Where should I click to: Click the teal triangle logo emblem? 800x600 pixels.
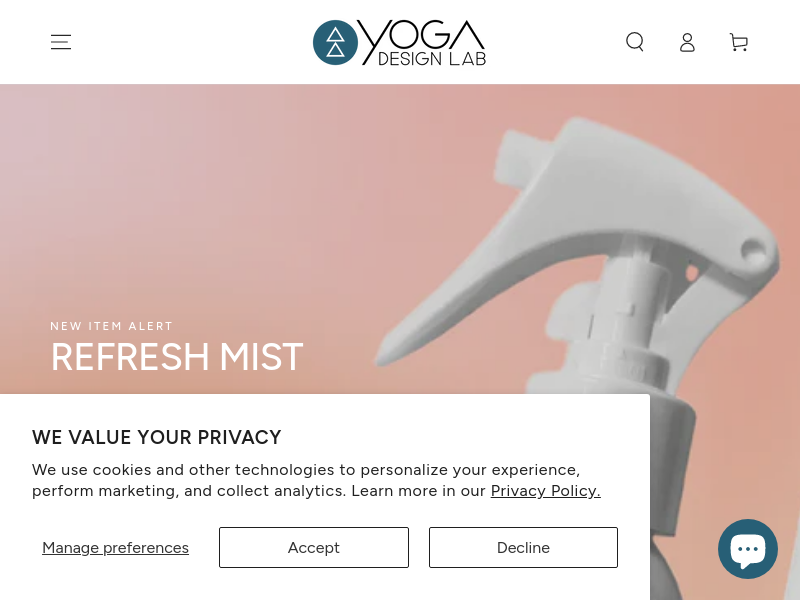point(335,42)
